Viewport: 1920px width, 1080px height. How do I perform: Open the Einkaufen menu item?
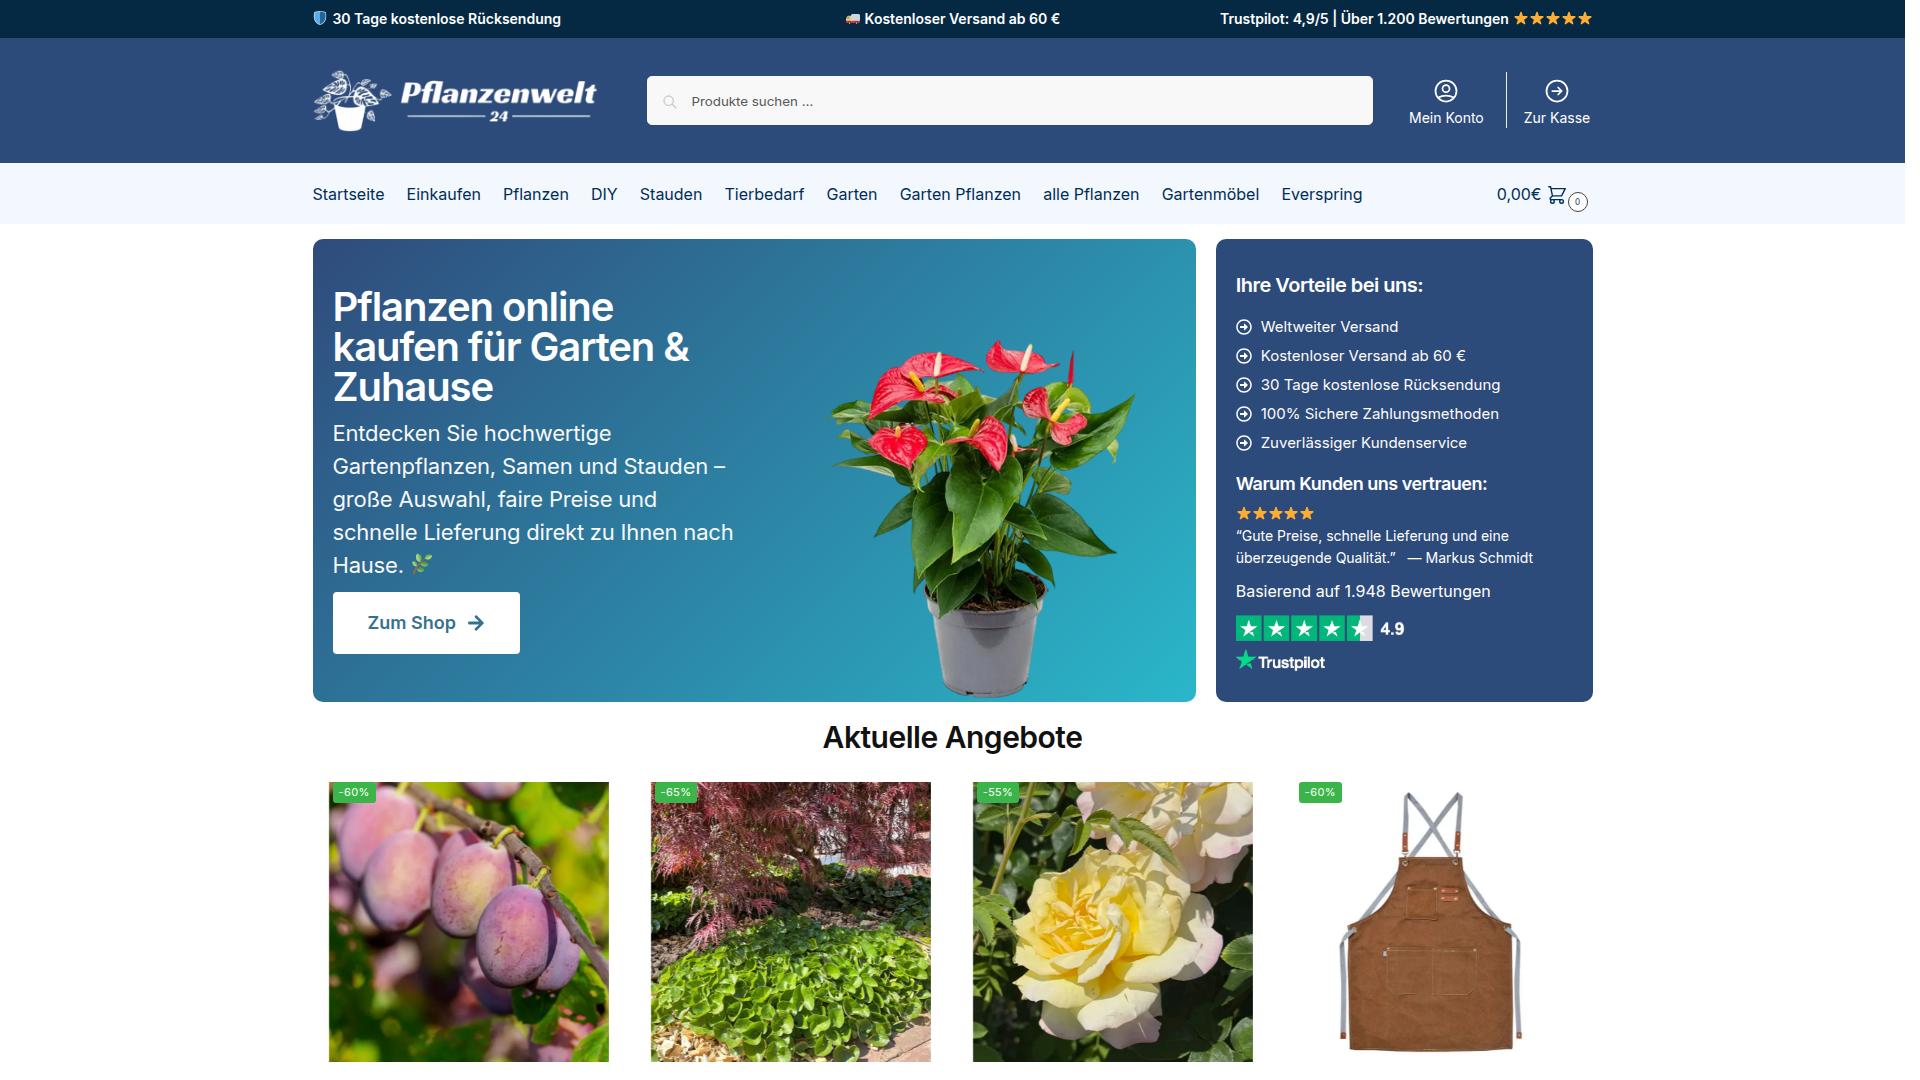pyautogui.click(x=443, y=194)
